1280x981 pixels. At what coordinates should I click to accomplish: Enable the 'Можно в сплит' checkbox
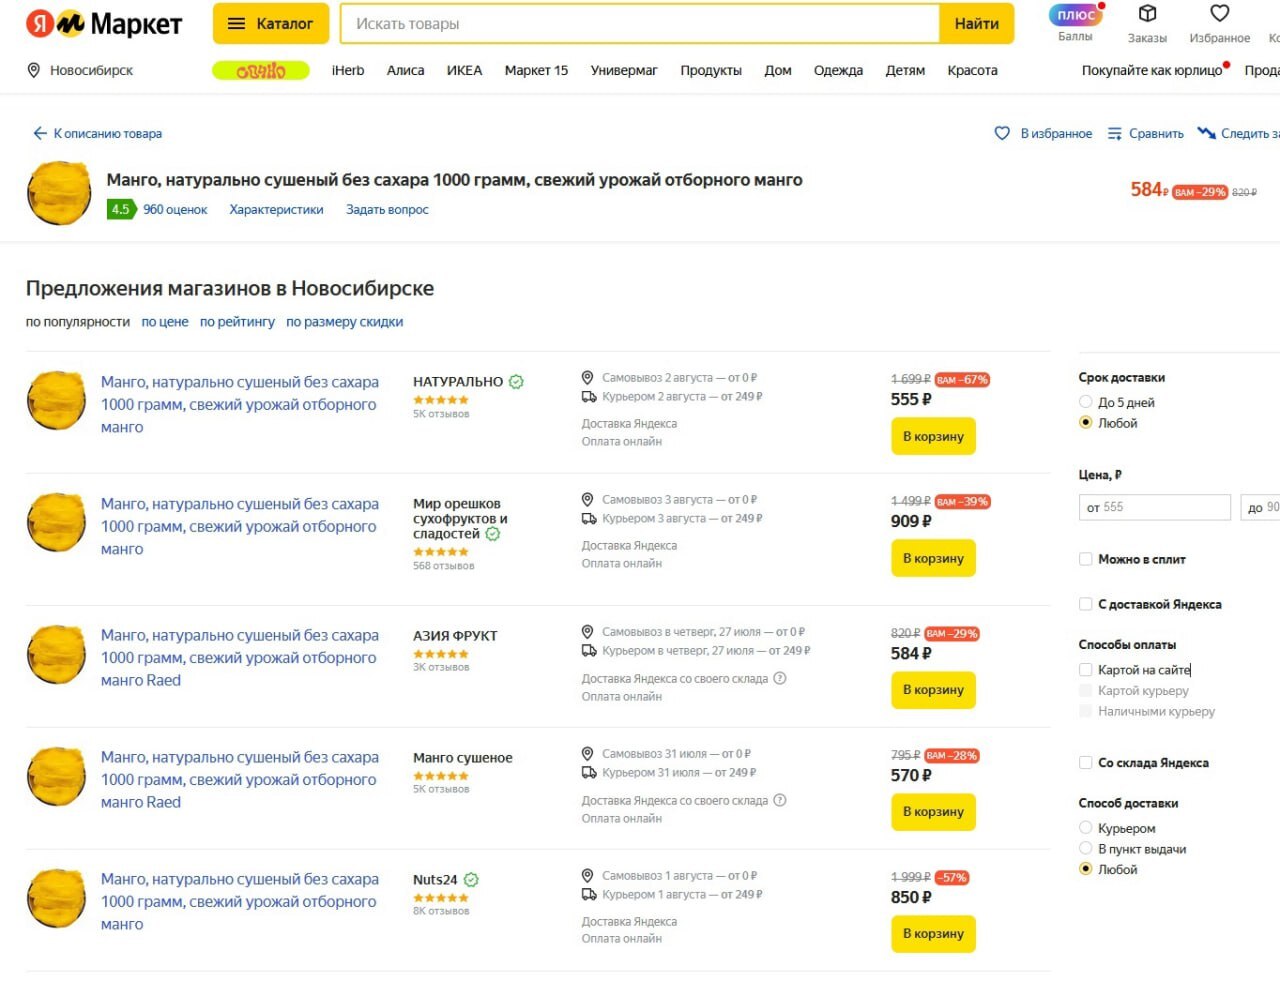pyautogui.click(x=1086, y=559)
